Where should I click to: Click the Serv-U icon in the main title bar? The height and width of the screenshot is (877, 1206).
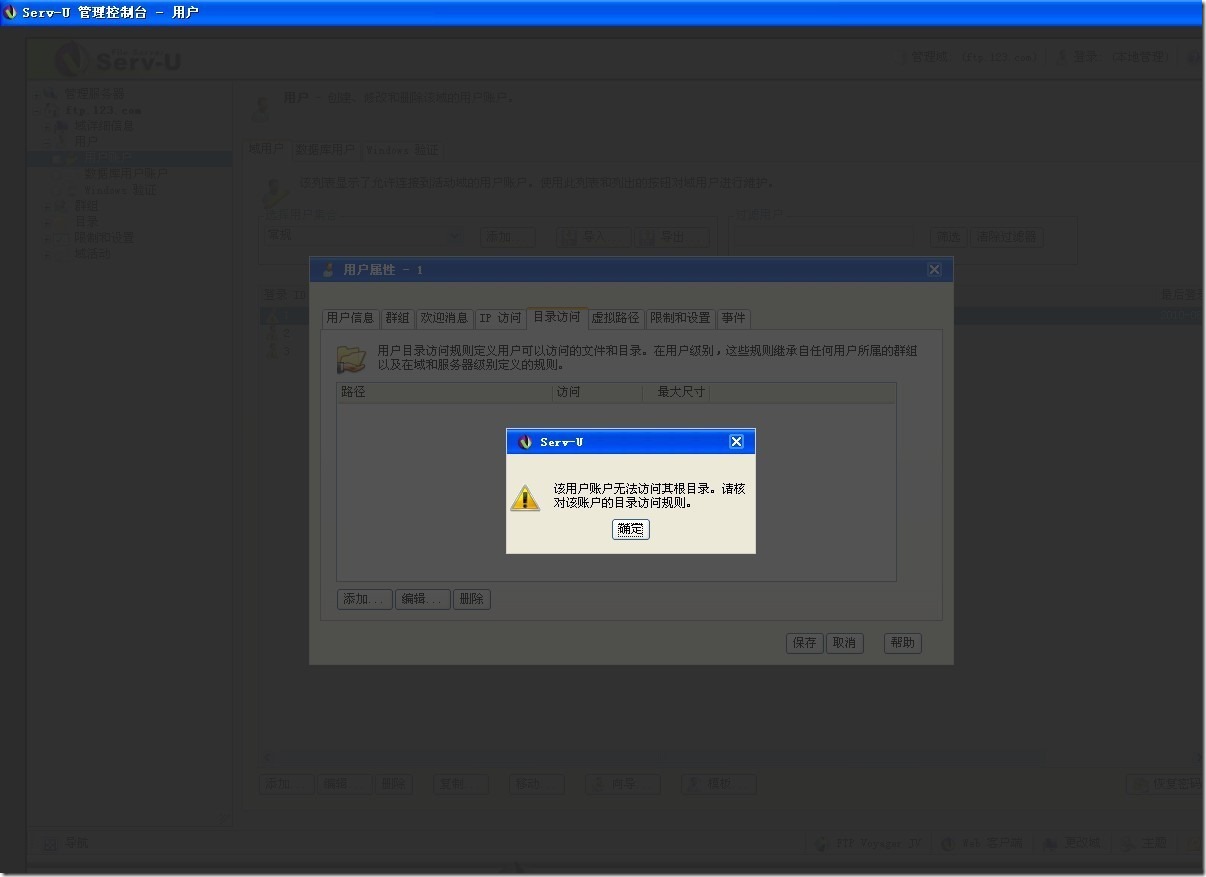point(11,13)
